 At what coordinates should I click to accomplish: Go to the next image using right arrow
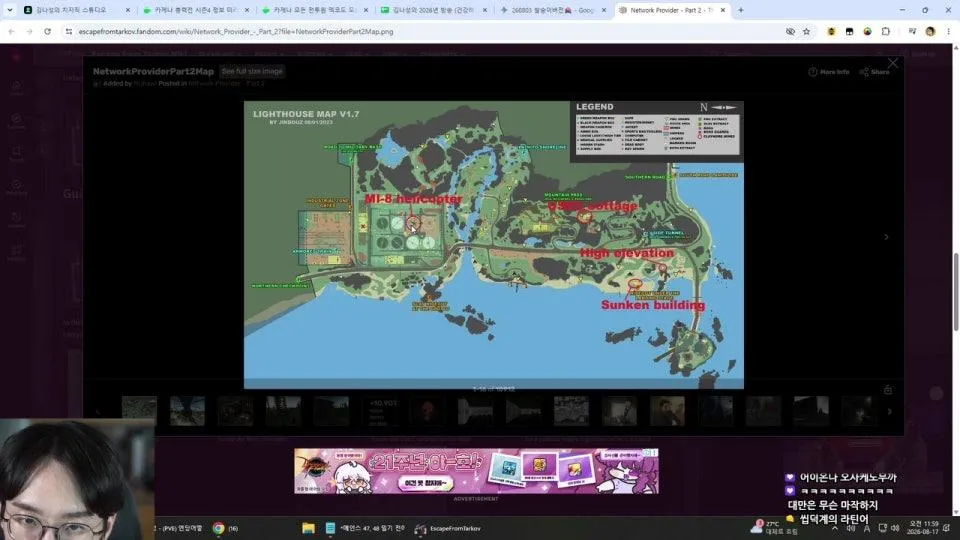coord(886,237)
